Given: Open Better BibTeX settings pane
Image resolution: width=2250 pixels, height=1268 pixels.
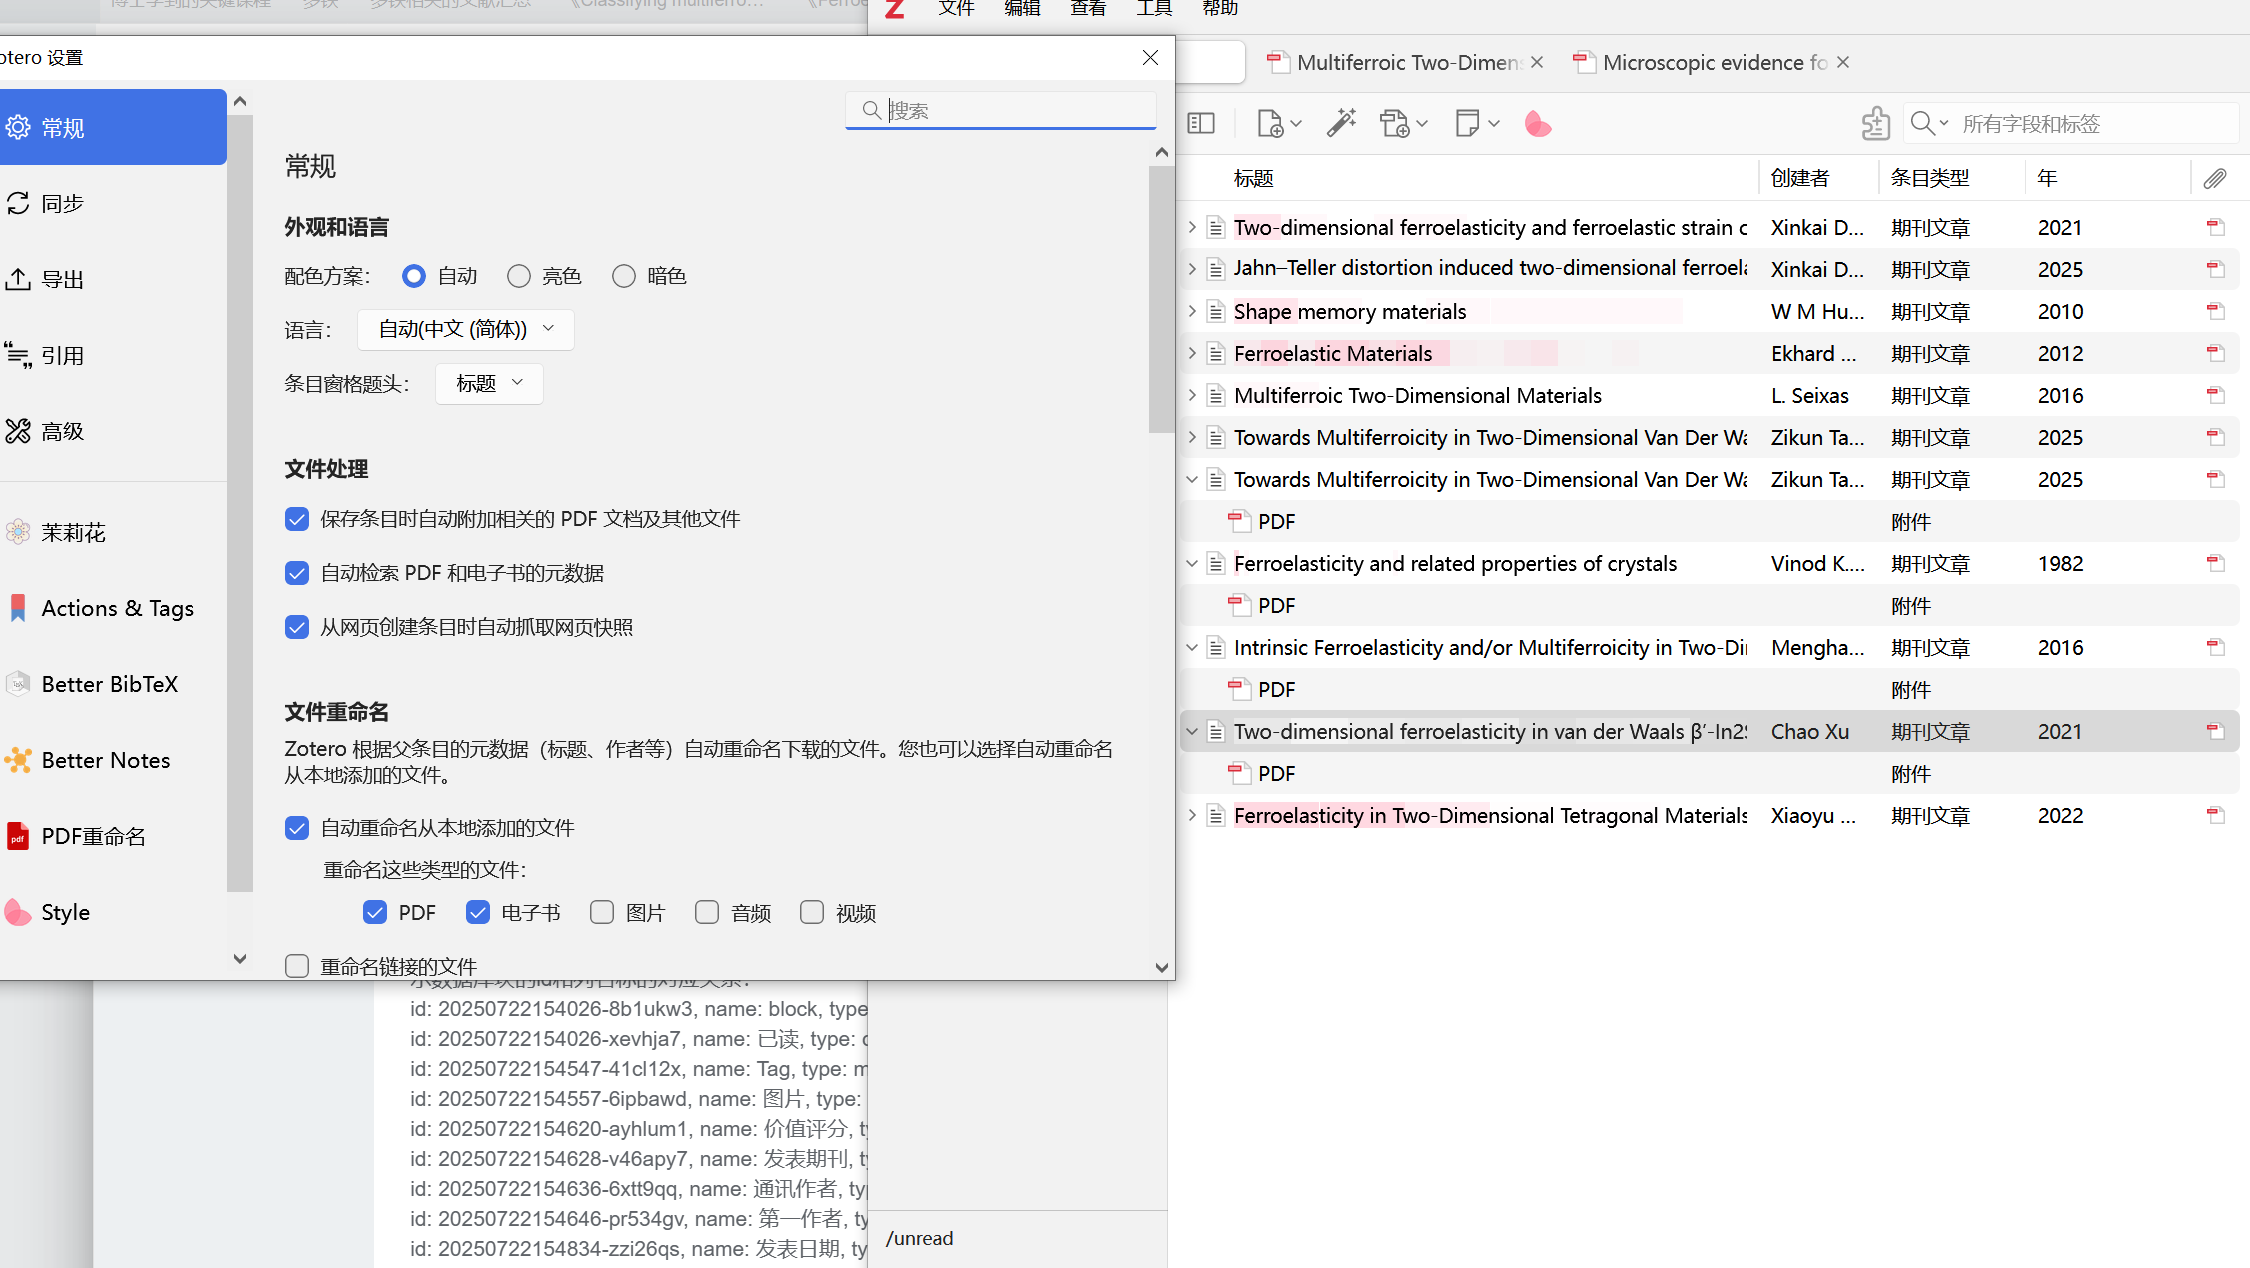Looking at the screenshot, I should tap(109, 684).
